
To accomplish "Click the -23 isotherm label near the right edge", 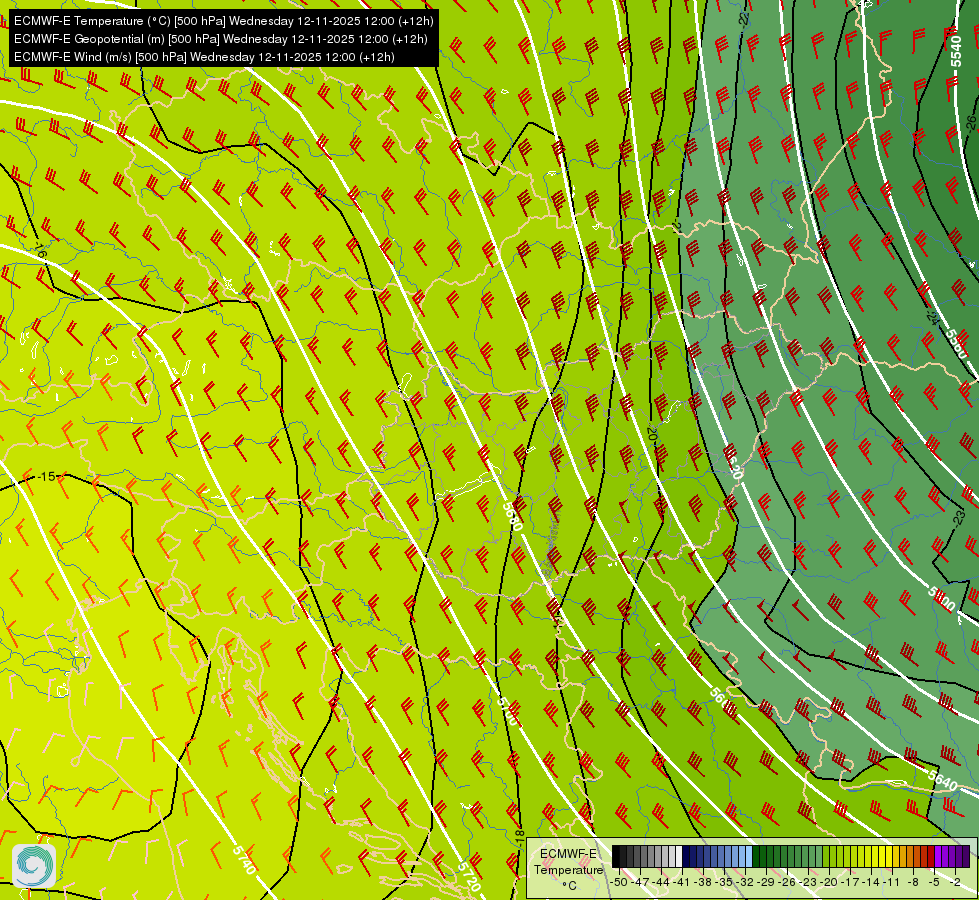I will [x=959, y=517].
